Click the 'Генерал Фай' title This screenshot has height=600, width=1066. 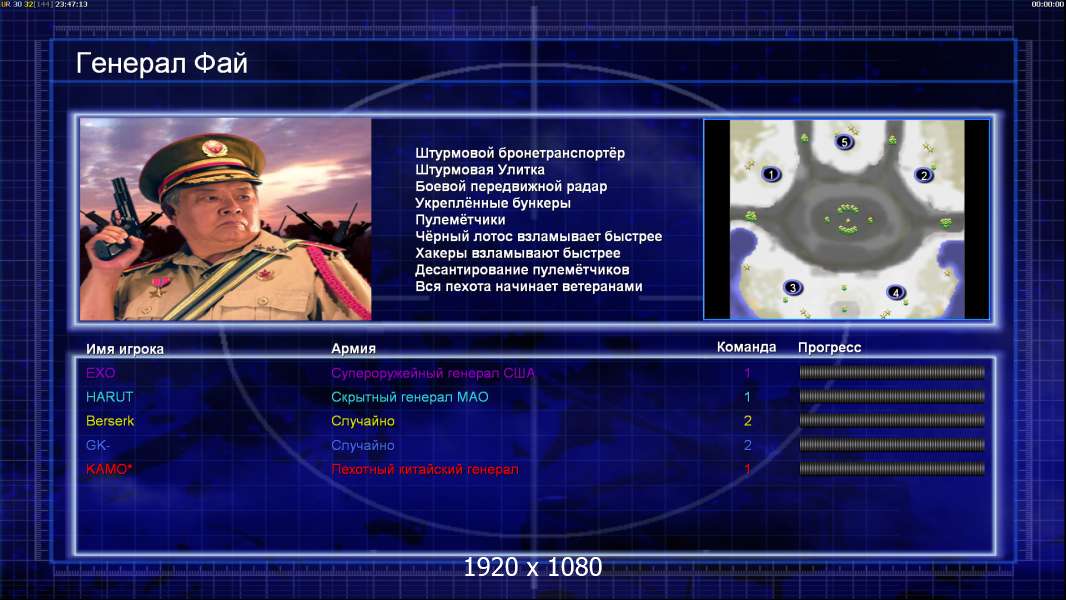(x=161, y=63)
